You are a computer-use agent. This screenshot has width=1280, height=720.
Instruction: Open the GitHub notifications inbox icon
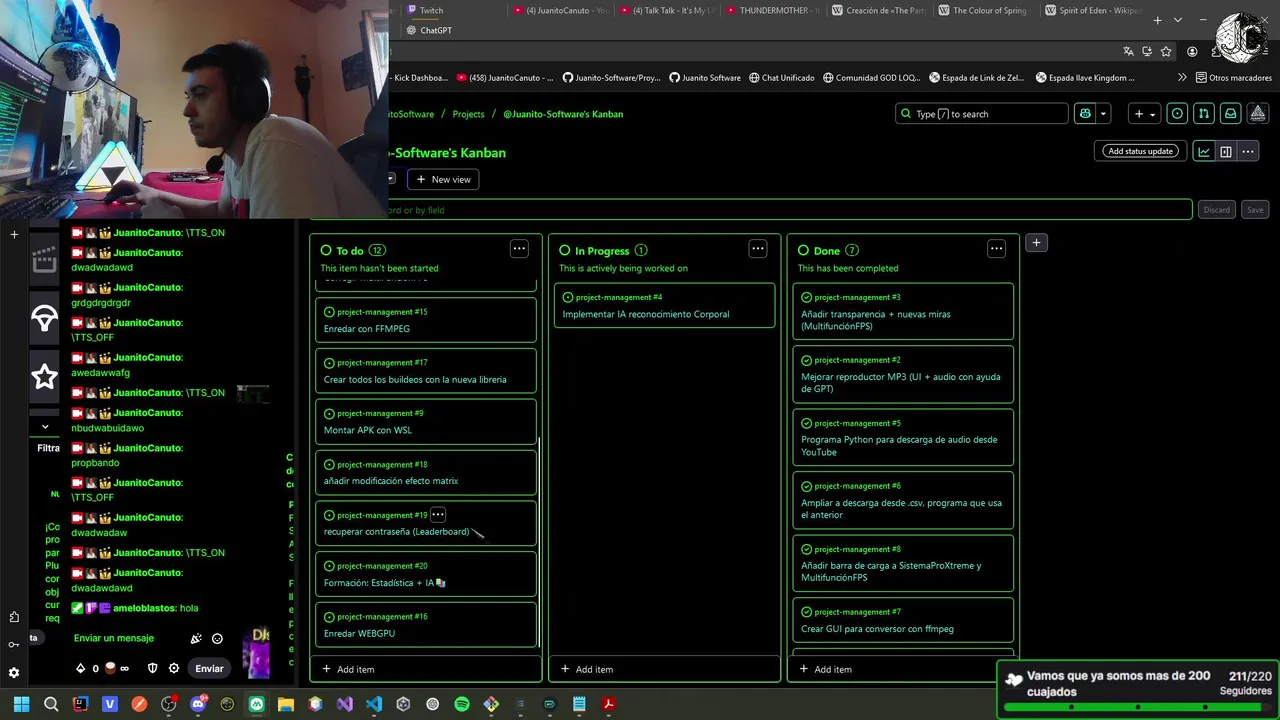[x=1231, y=114]
